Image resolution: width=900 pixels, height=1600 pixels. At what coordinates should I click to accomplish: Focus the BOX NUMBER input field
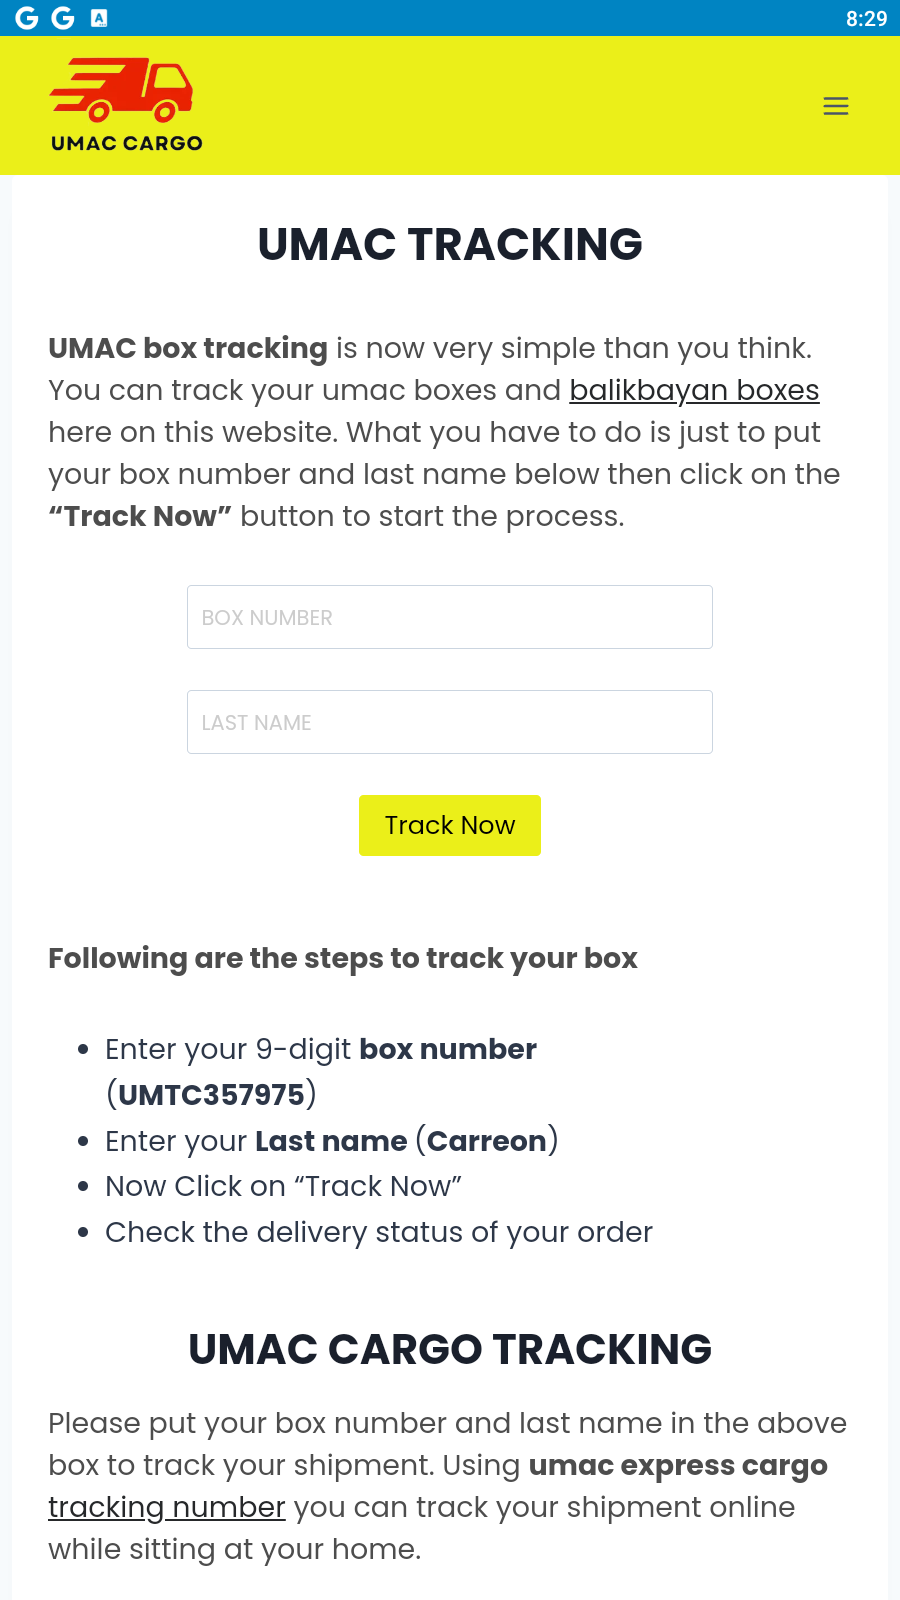(x=450, y=617)
